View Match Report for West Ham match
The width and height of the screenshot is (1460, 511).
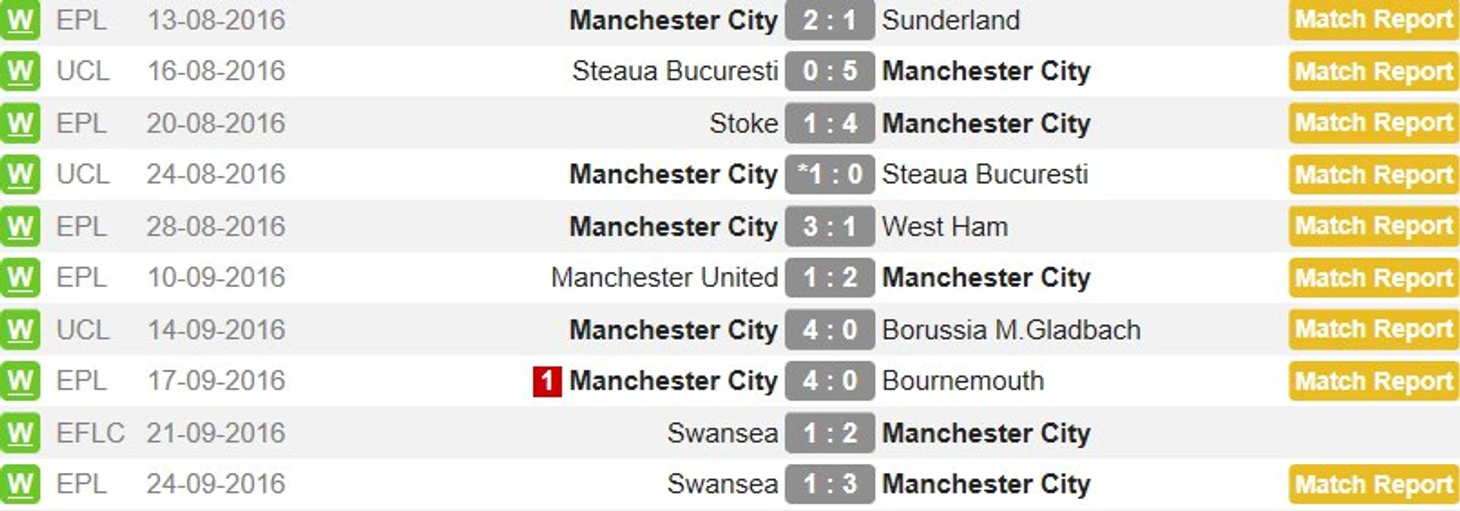[1374, 226]
